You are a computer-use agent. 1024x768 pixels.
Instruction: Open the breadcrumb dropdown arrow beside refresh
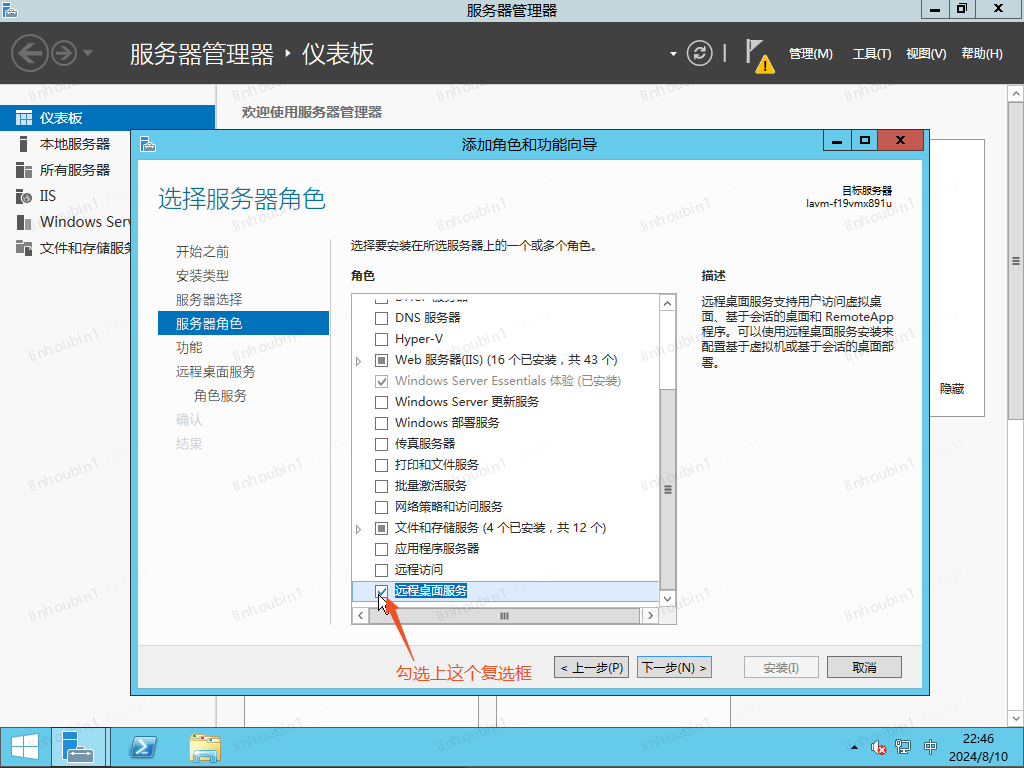point(673,54)
